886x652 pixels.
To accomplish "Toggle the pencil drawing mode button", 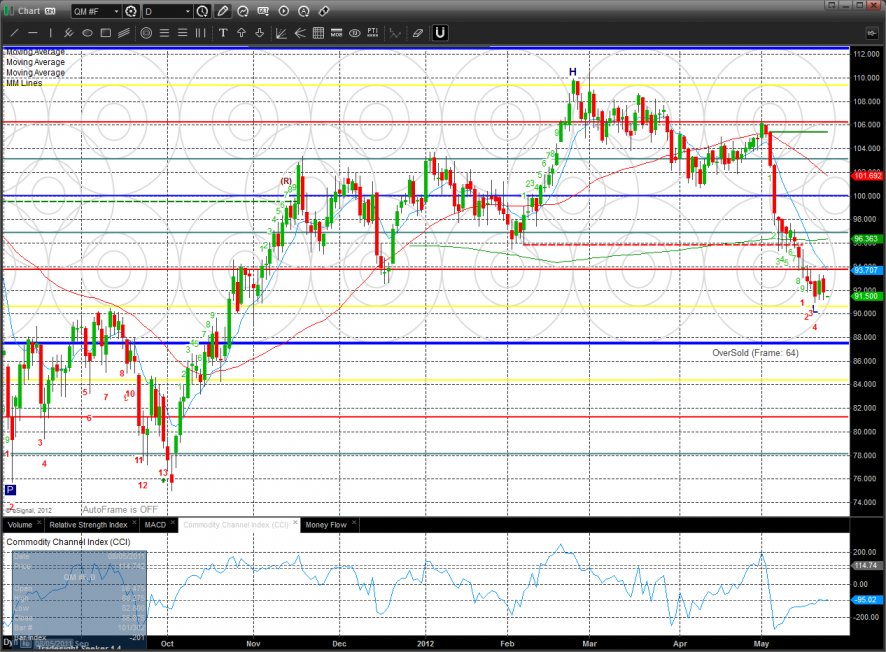I will pos(222,11).
